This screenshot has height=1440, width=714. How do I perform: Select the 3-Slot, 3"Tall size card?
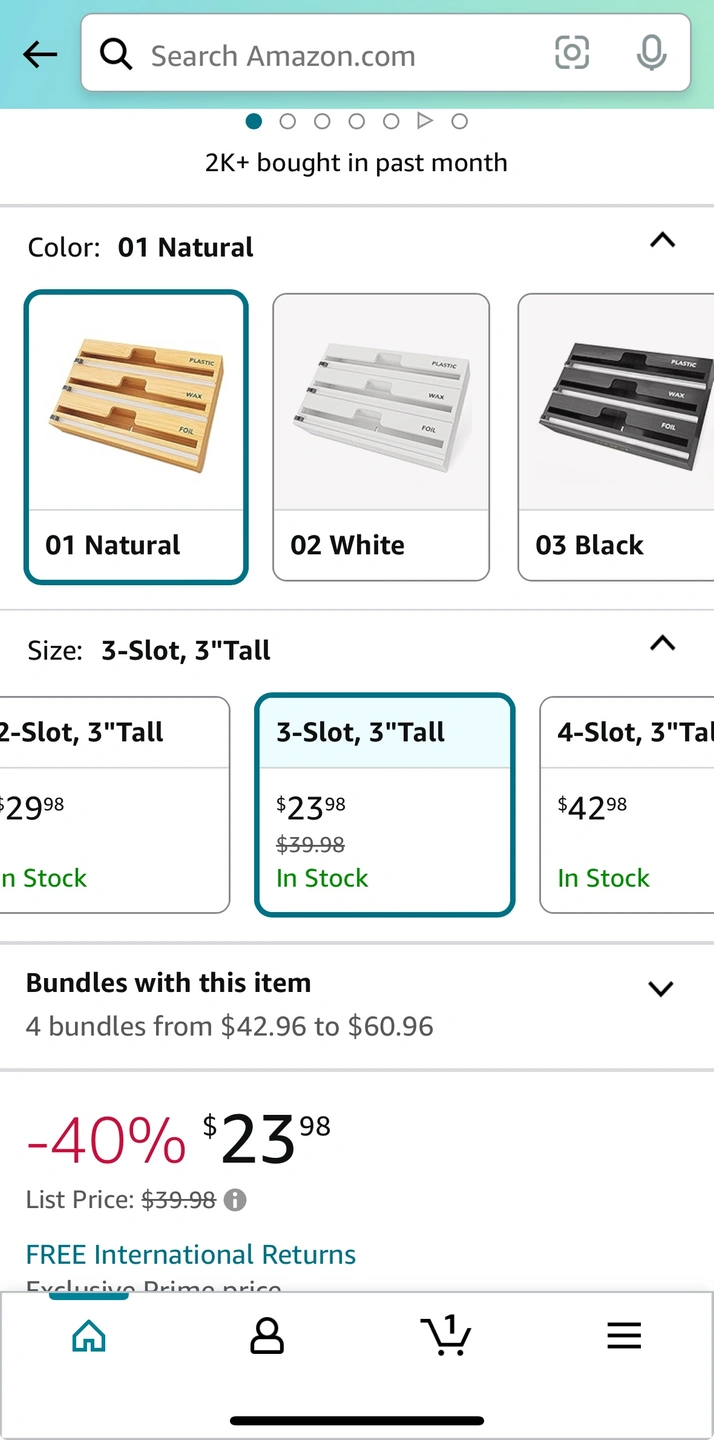pyautogui.click(x=385, y=805)
